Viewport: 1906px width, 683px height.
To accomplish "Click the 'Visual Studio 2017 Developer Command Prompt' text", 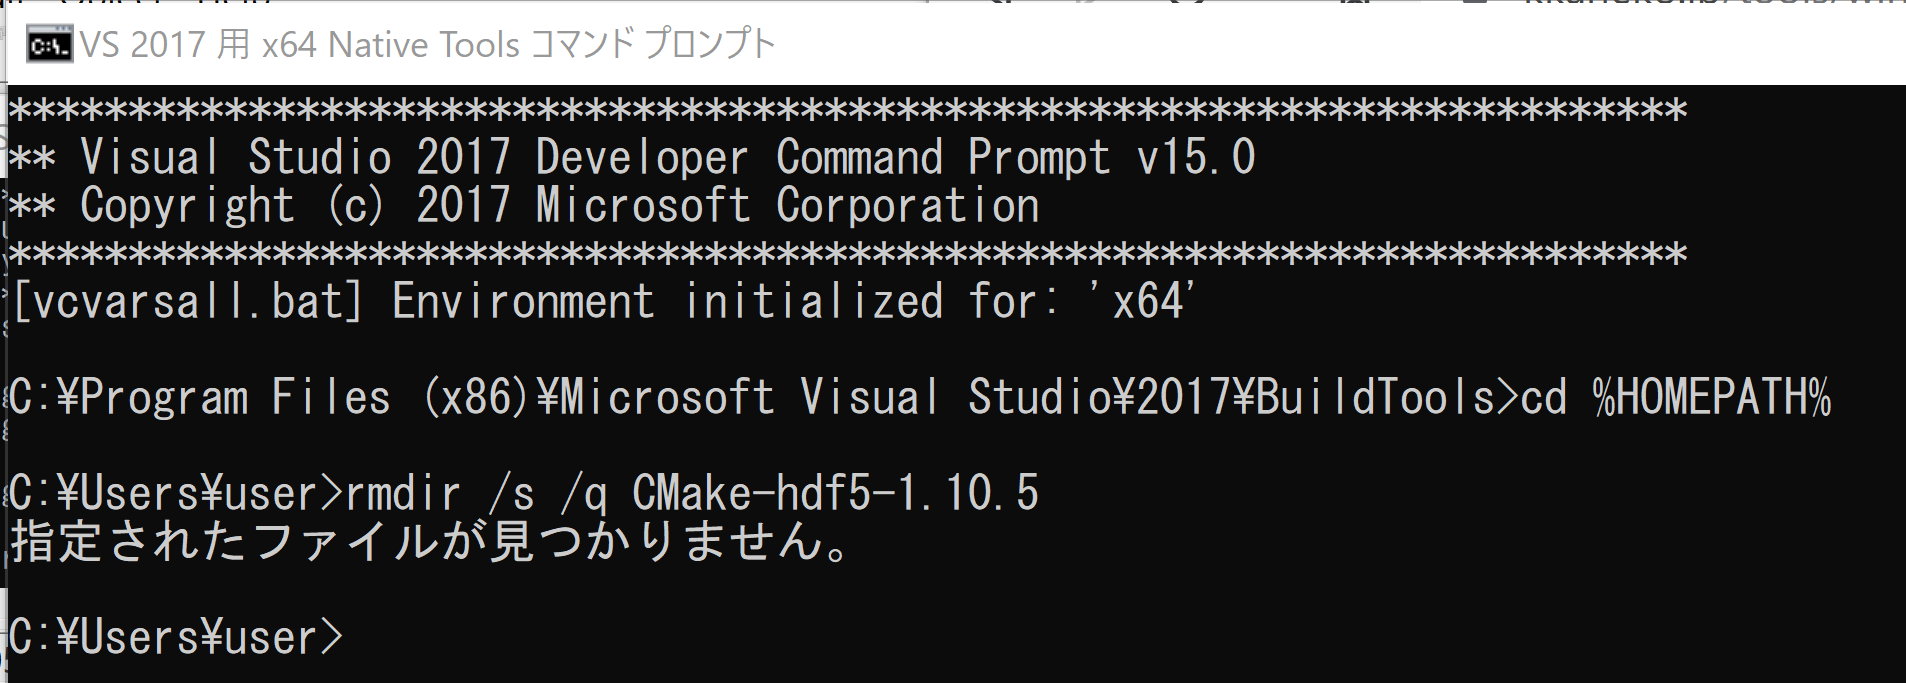I will pyautogui.click(x=595, y=158).
